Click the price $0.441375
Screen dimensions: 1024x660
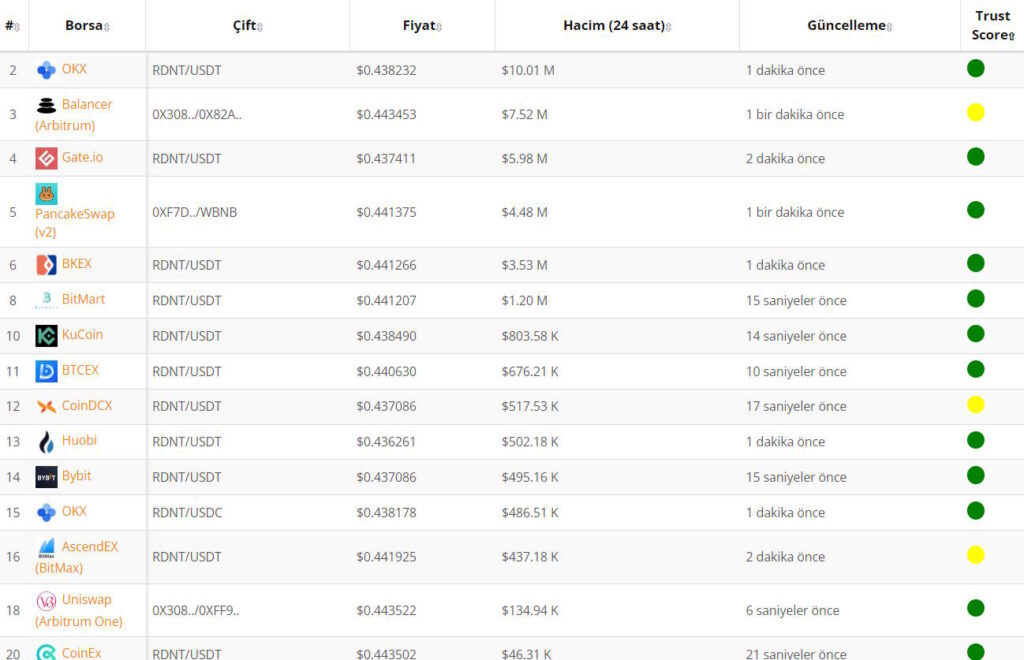386,212
